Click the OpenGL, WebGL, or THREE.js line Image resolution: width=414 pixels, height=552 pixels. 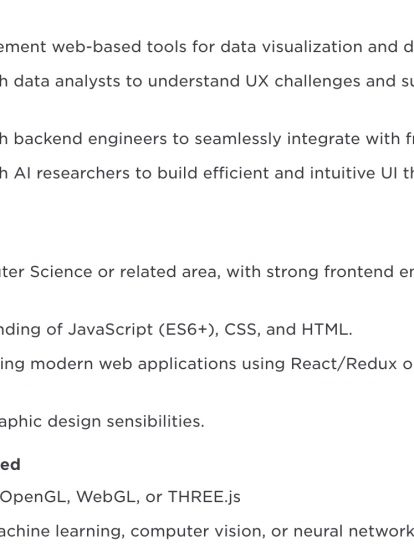coord(120,497)
